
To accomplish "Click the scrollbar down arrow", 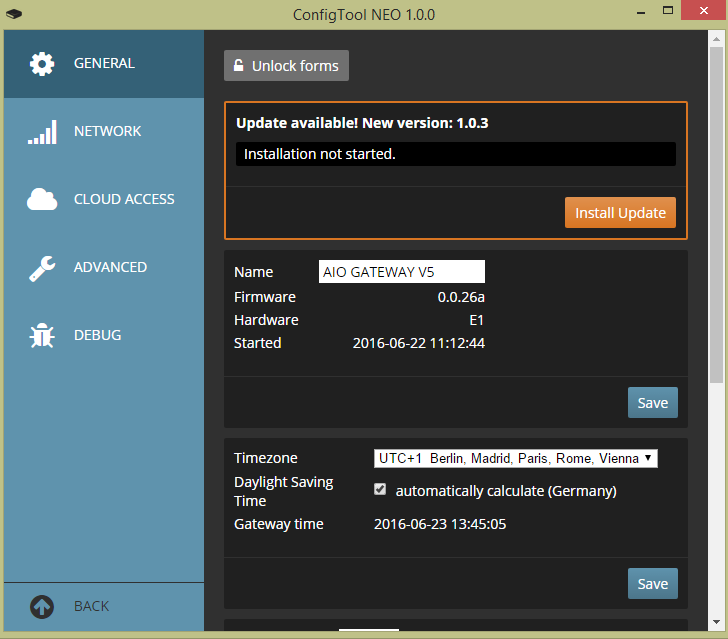I will pyautogui.click(x=716, y=623).
